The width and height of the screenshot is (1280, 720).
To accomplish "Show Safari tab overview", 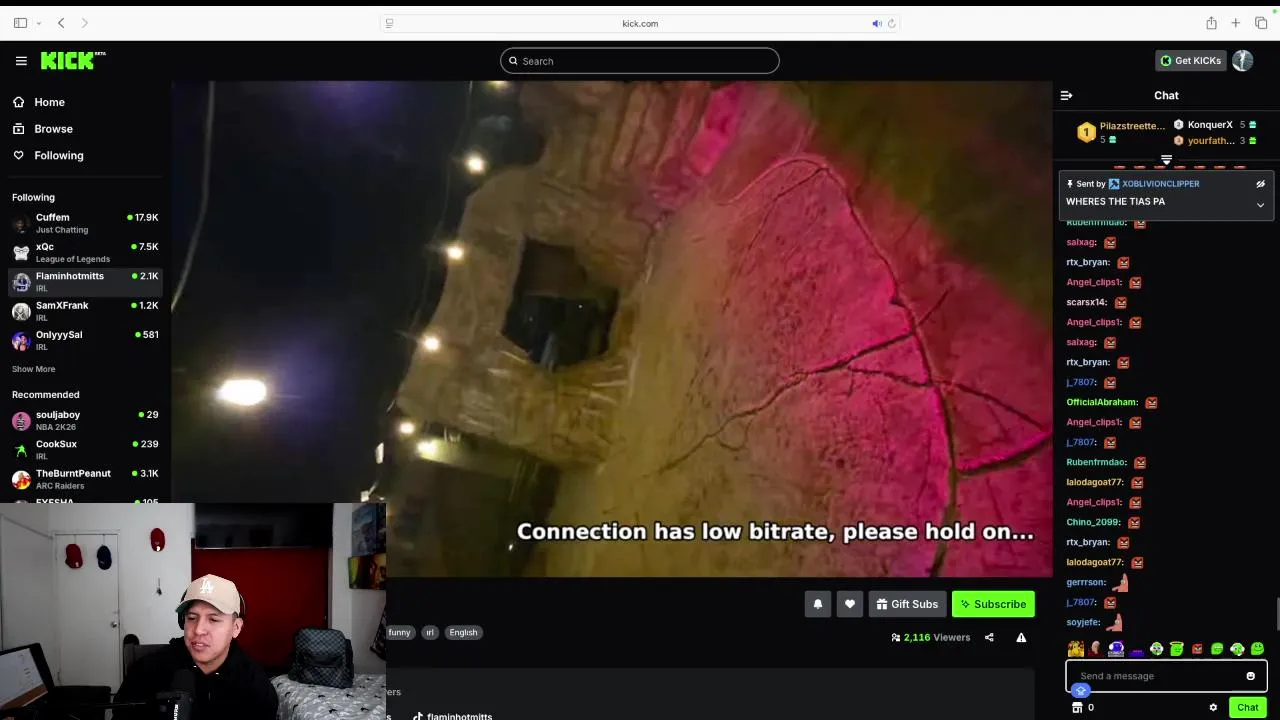I will (1260, 23).
